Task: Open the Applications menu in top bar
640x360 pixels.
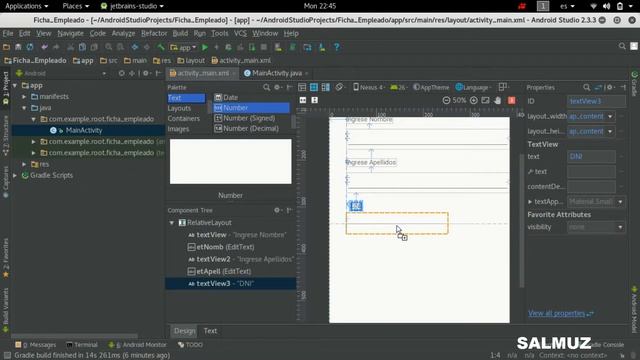Action: pos(27,6)
